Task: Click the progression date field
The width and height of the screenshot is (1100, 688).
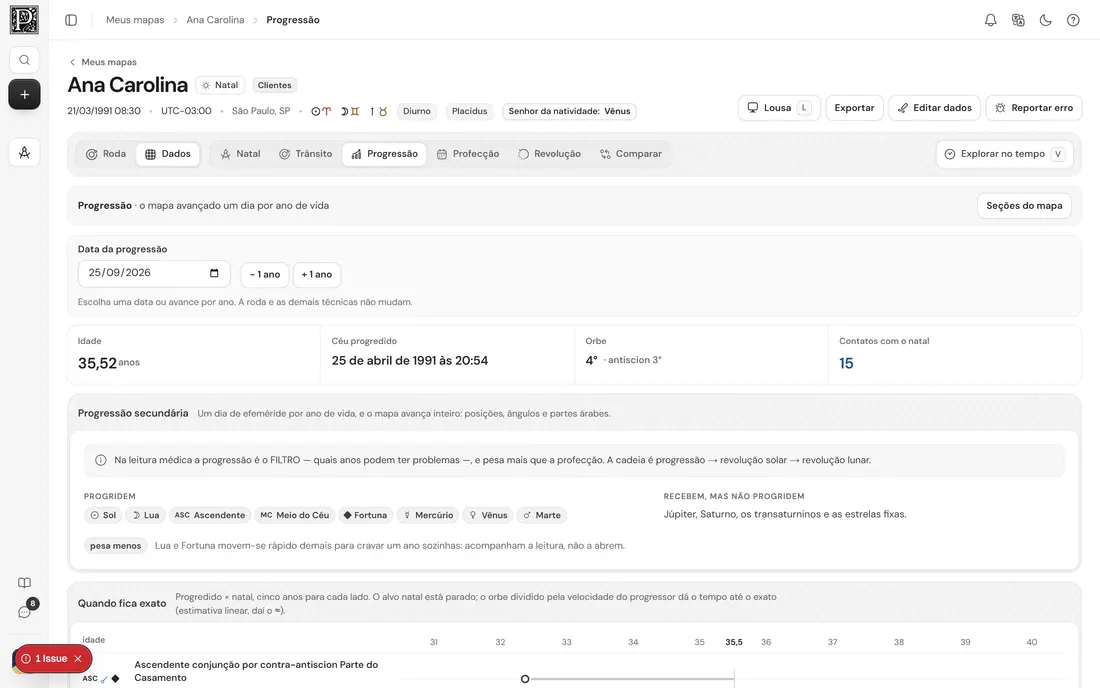Action: point(154,274)
